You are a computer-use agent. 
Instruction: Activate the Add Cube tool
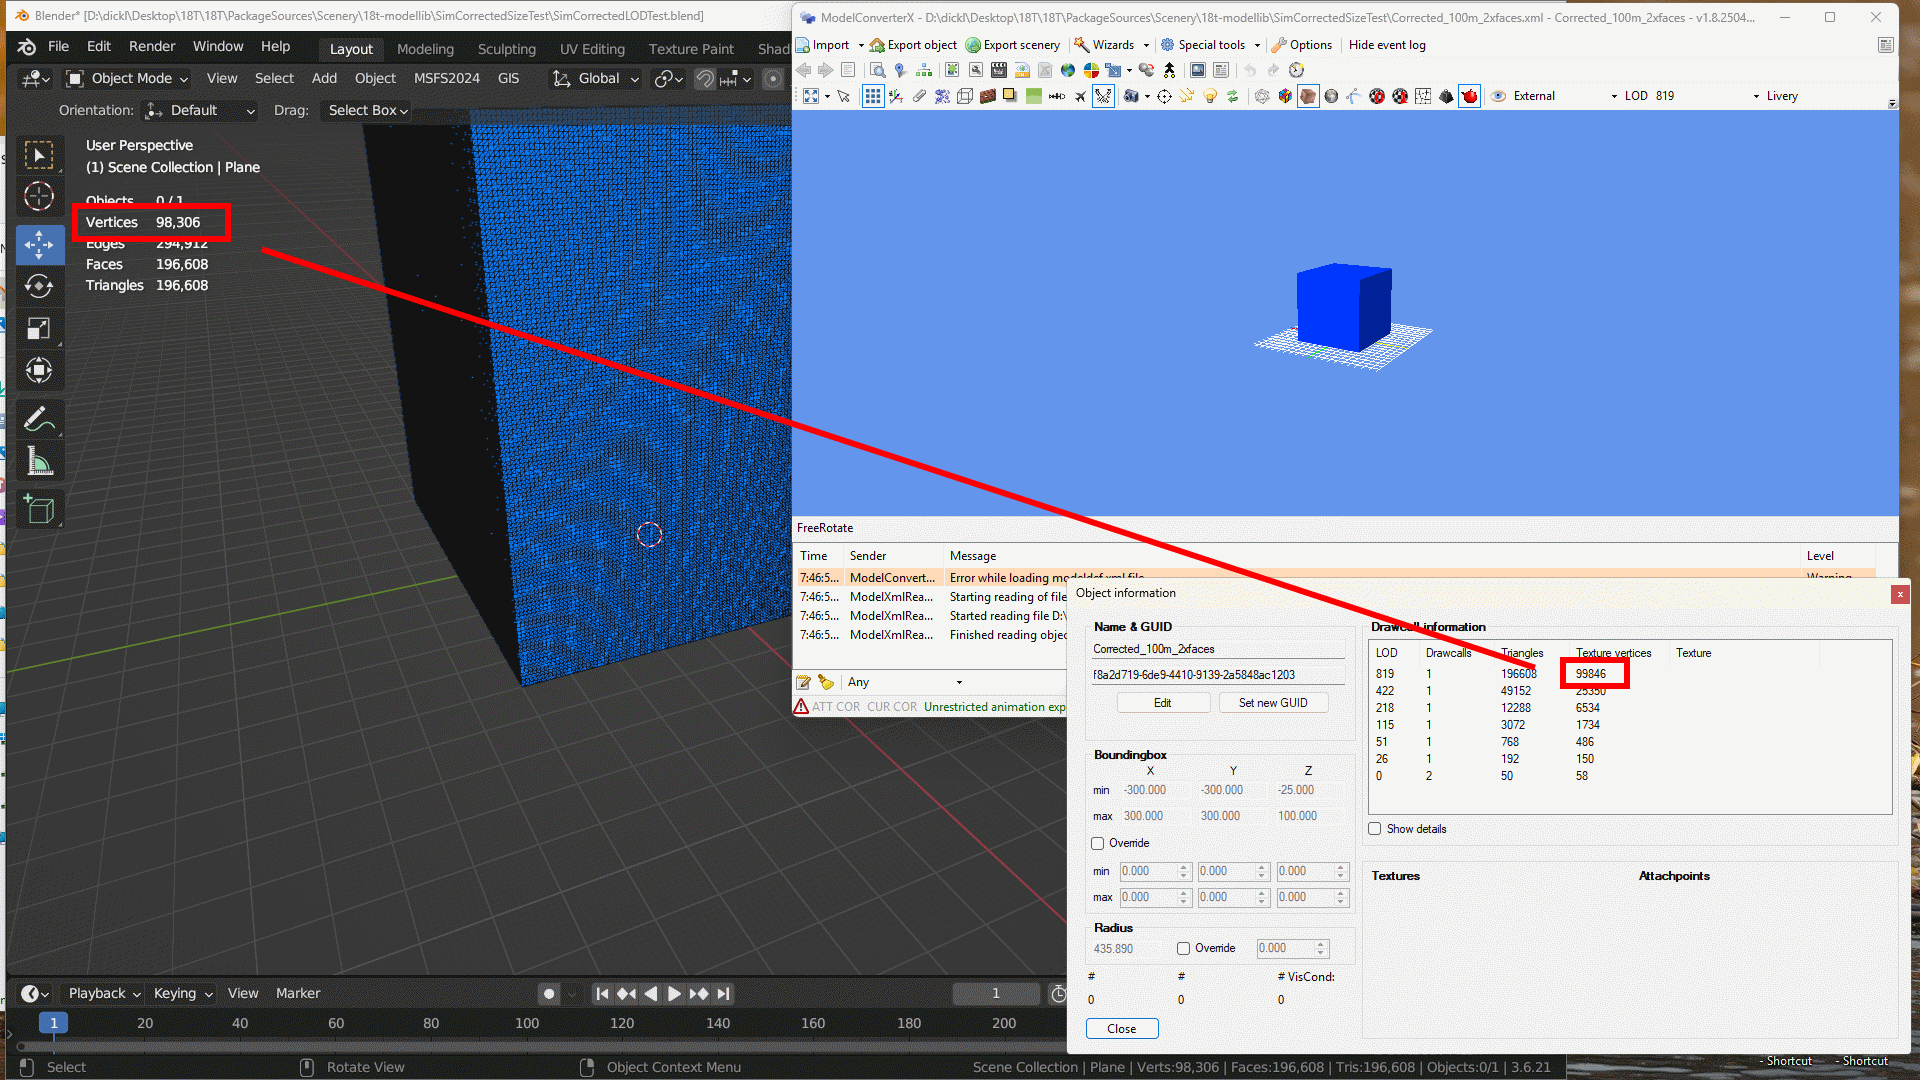click(x=39, y=510)
